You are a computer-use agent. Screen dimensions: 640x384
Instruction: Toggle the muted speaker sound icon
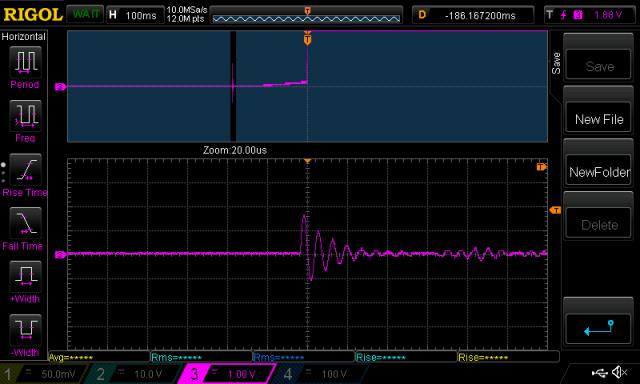[620, 372]
